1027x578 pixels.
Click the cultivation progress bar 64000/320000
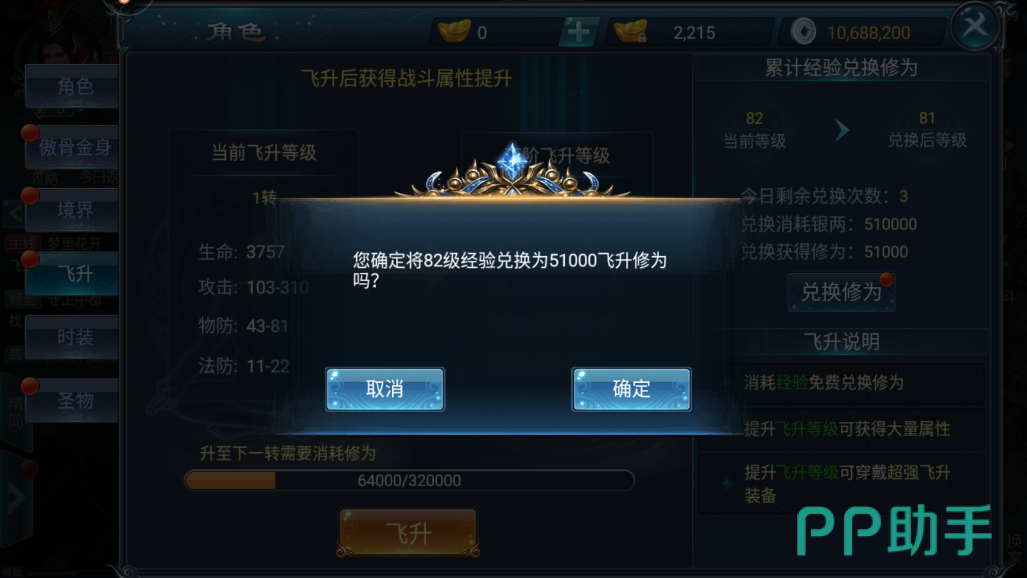click(409, 480)
